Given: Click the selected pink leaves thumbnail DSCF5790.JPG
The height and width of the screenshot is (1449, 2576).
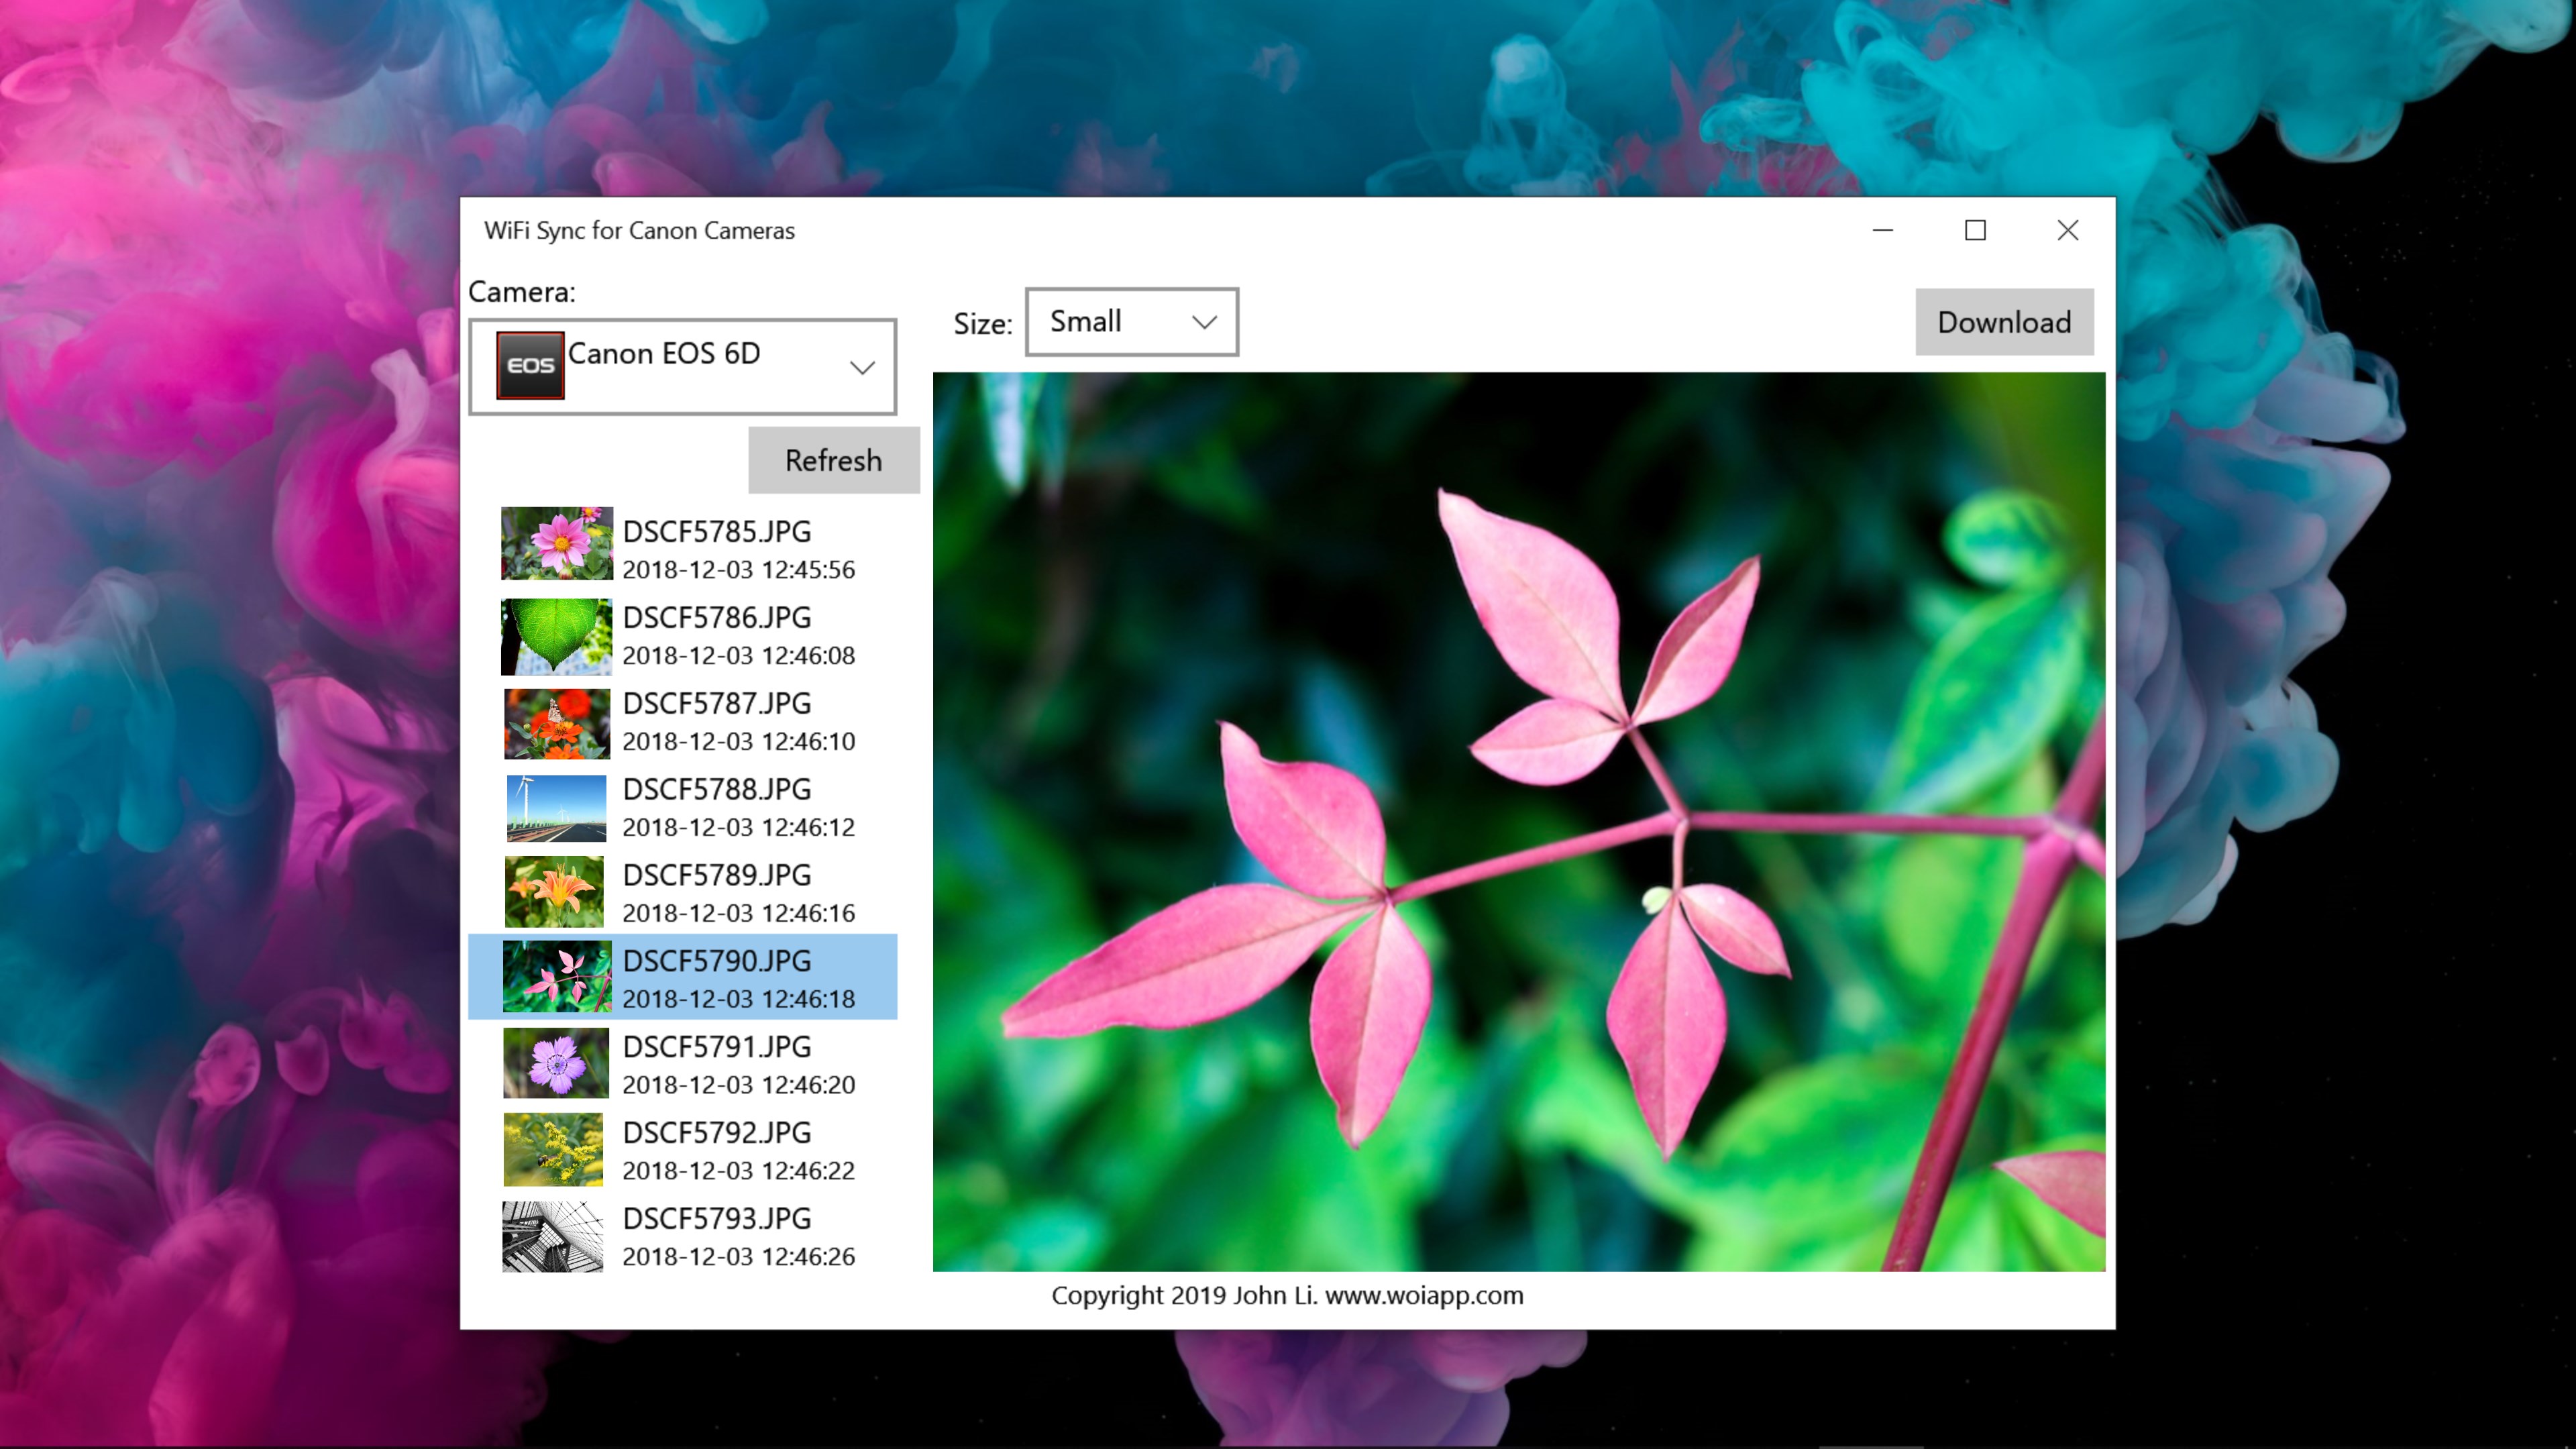Looking at the screenshot, I should click(x=556, y=977).
